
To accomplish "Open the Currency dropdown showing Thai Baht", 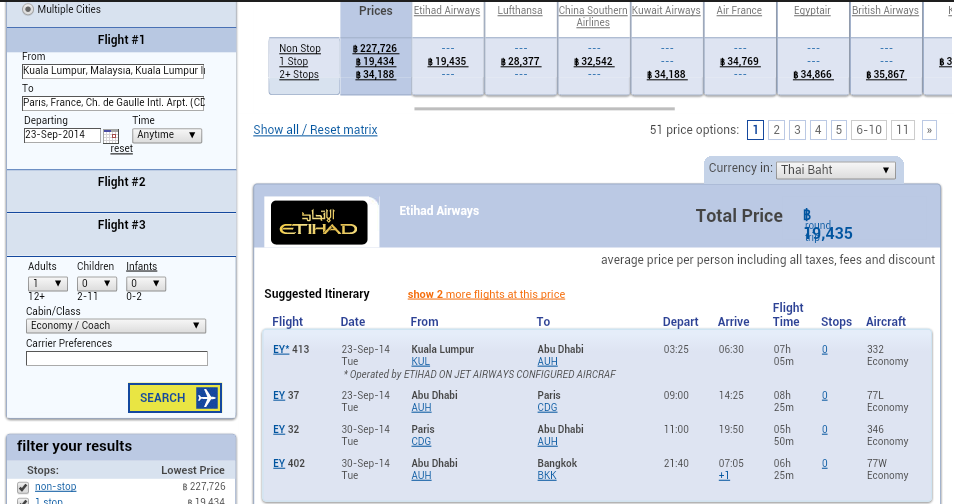I will click(836, 170).
